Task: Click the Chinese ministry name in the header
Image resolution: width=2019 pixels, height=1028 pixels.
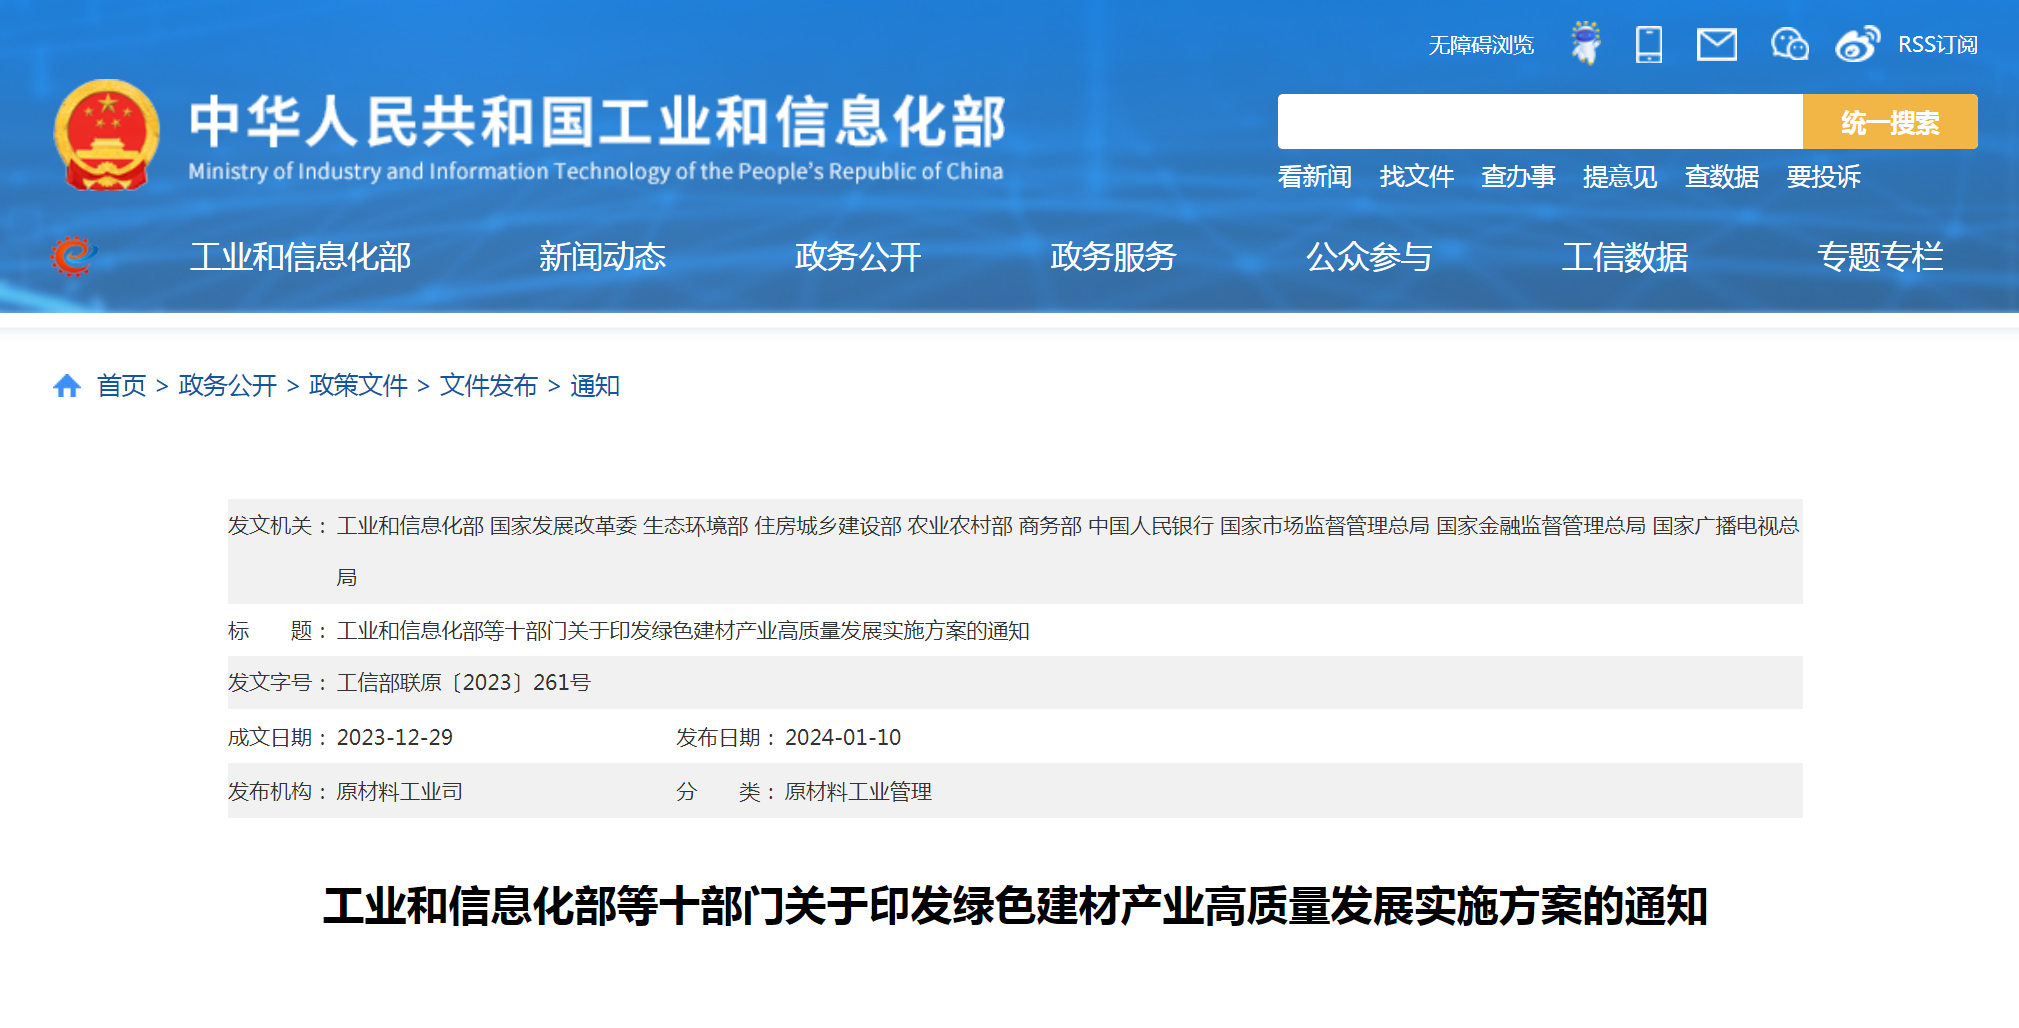Action: click(x=597, y=121)
